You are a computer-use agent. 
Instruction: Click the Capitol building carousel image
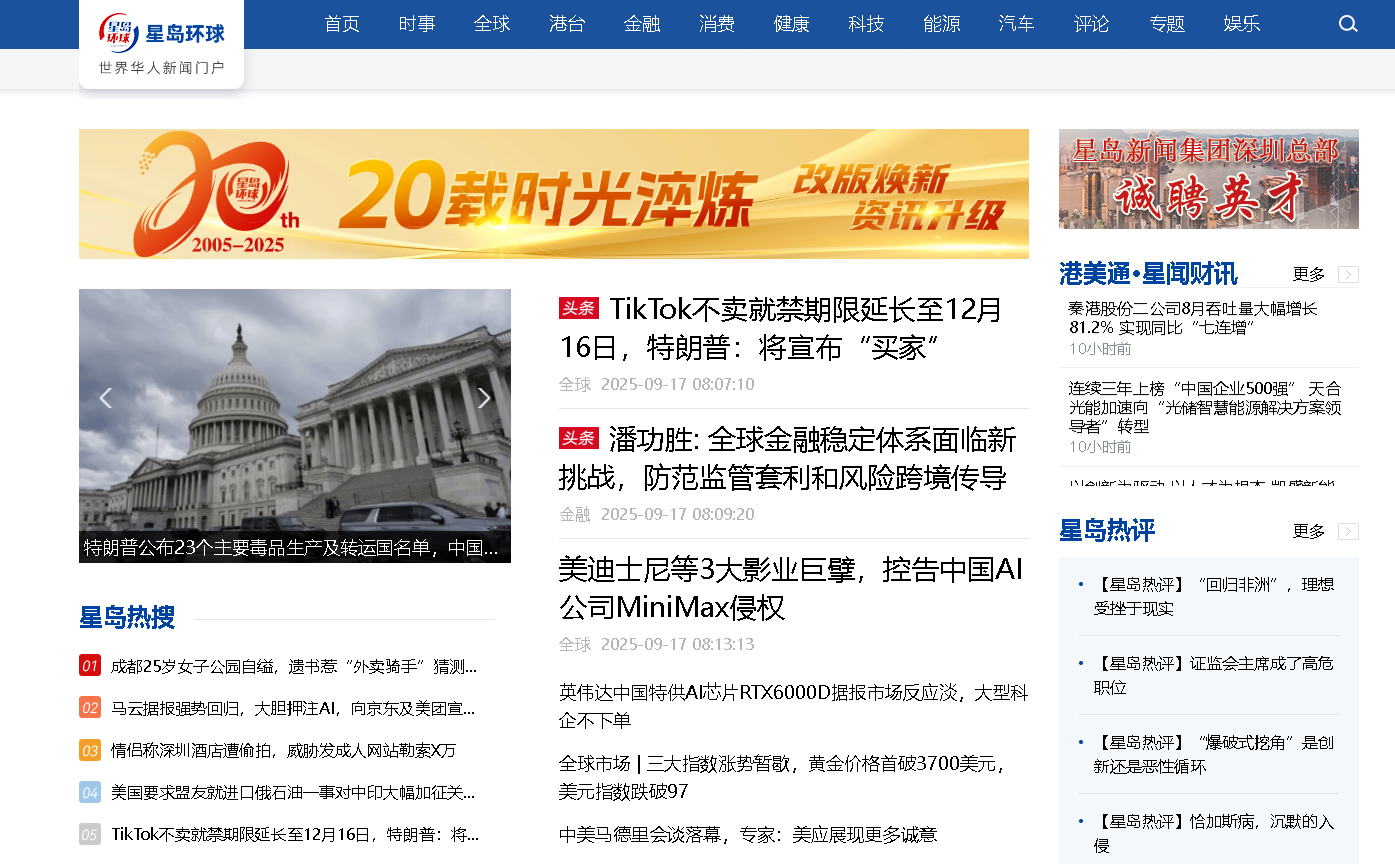[295, 410]
